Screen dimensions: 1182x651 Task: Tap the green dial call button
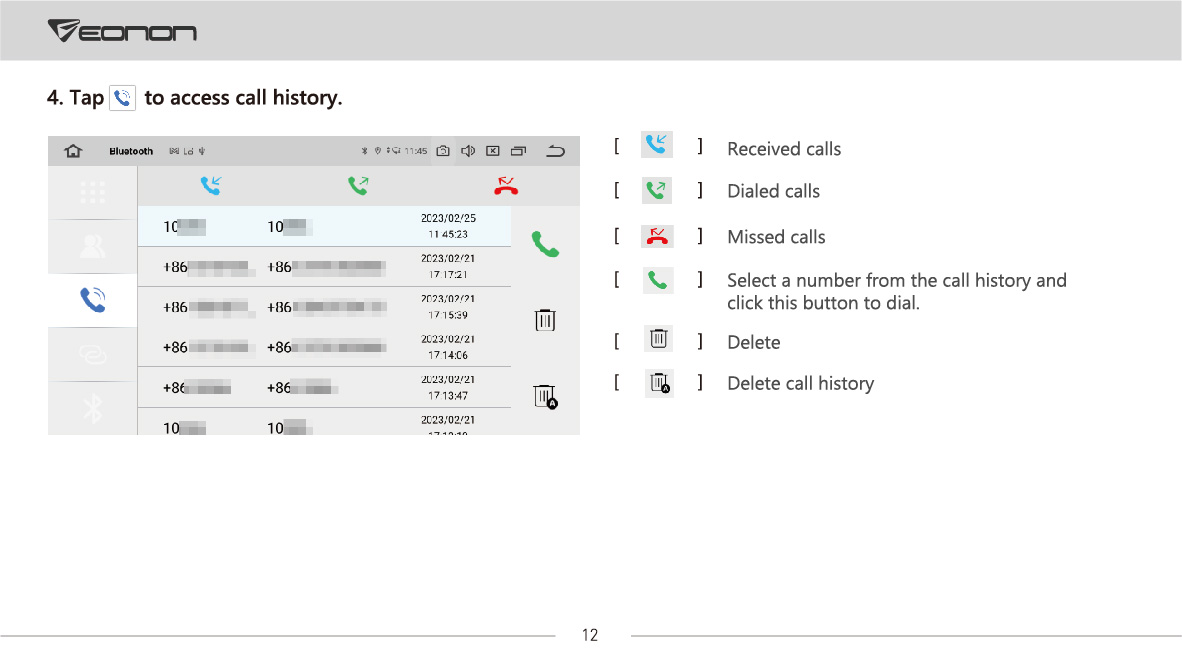click(x=545, y=244)
